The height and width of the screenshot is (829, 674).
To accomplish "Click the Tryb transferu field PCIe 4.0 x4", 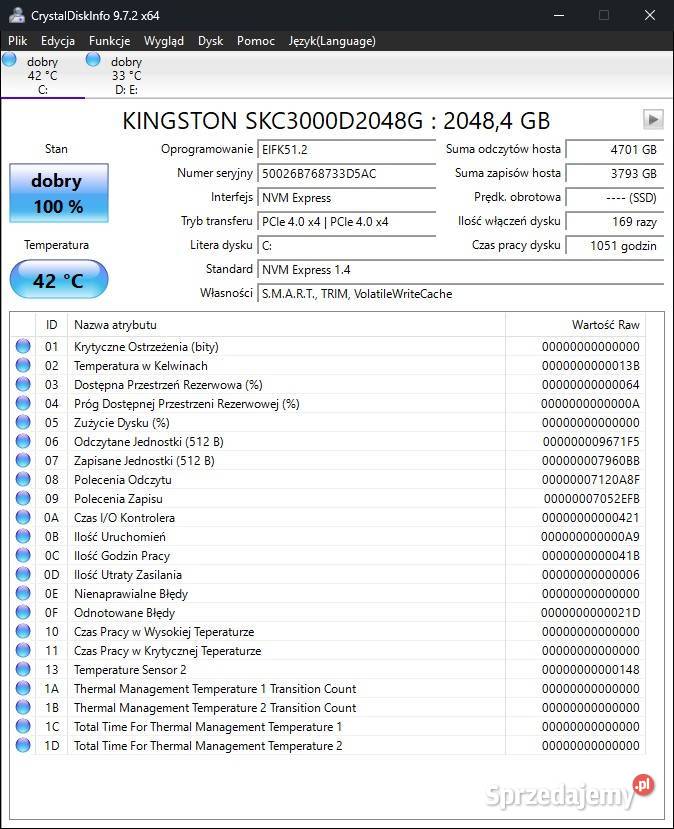I will point(347,222).
